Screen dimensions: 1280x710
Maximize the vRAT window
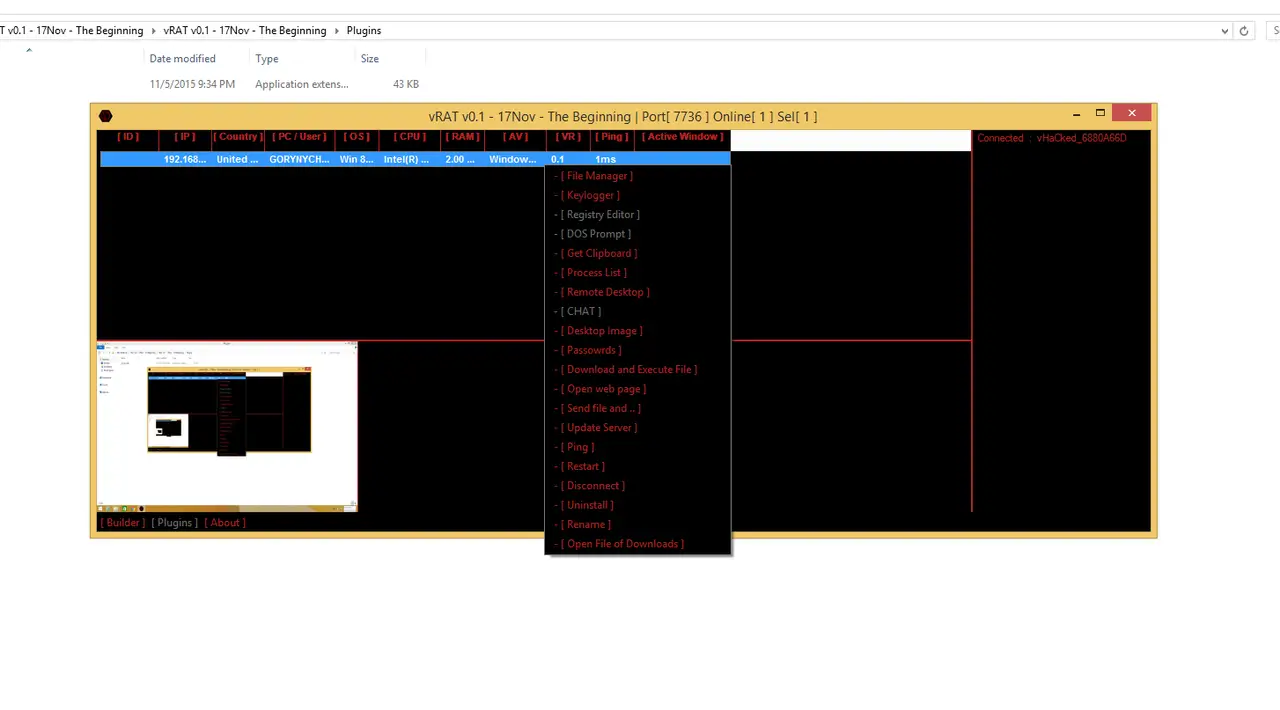(x=1100, y=114)
